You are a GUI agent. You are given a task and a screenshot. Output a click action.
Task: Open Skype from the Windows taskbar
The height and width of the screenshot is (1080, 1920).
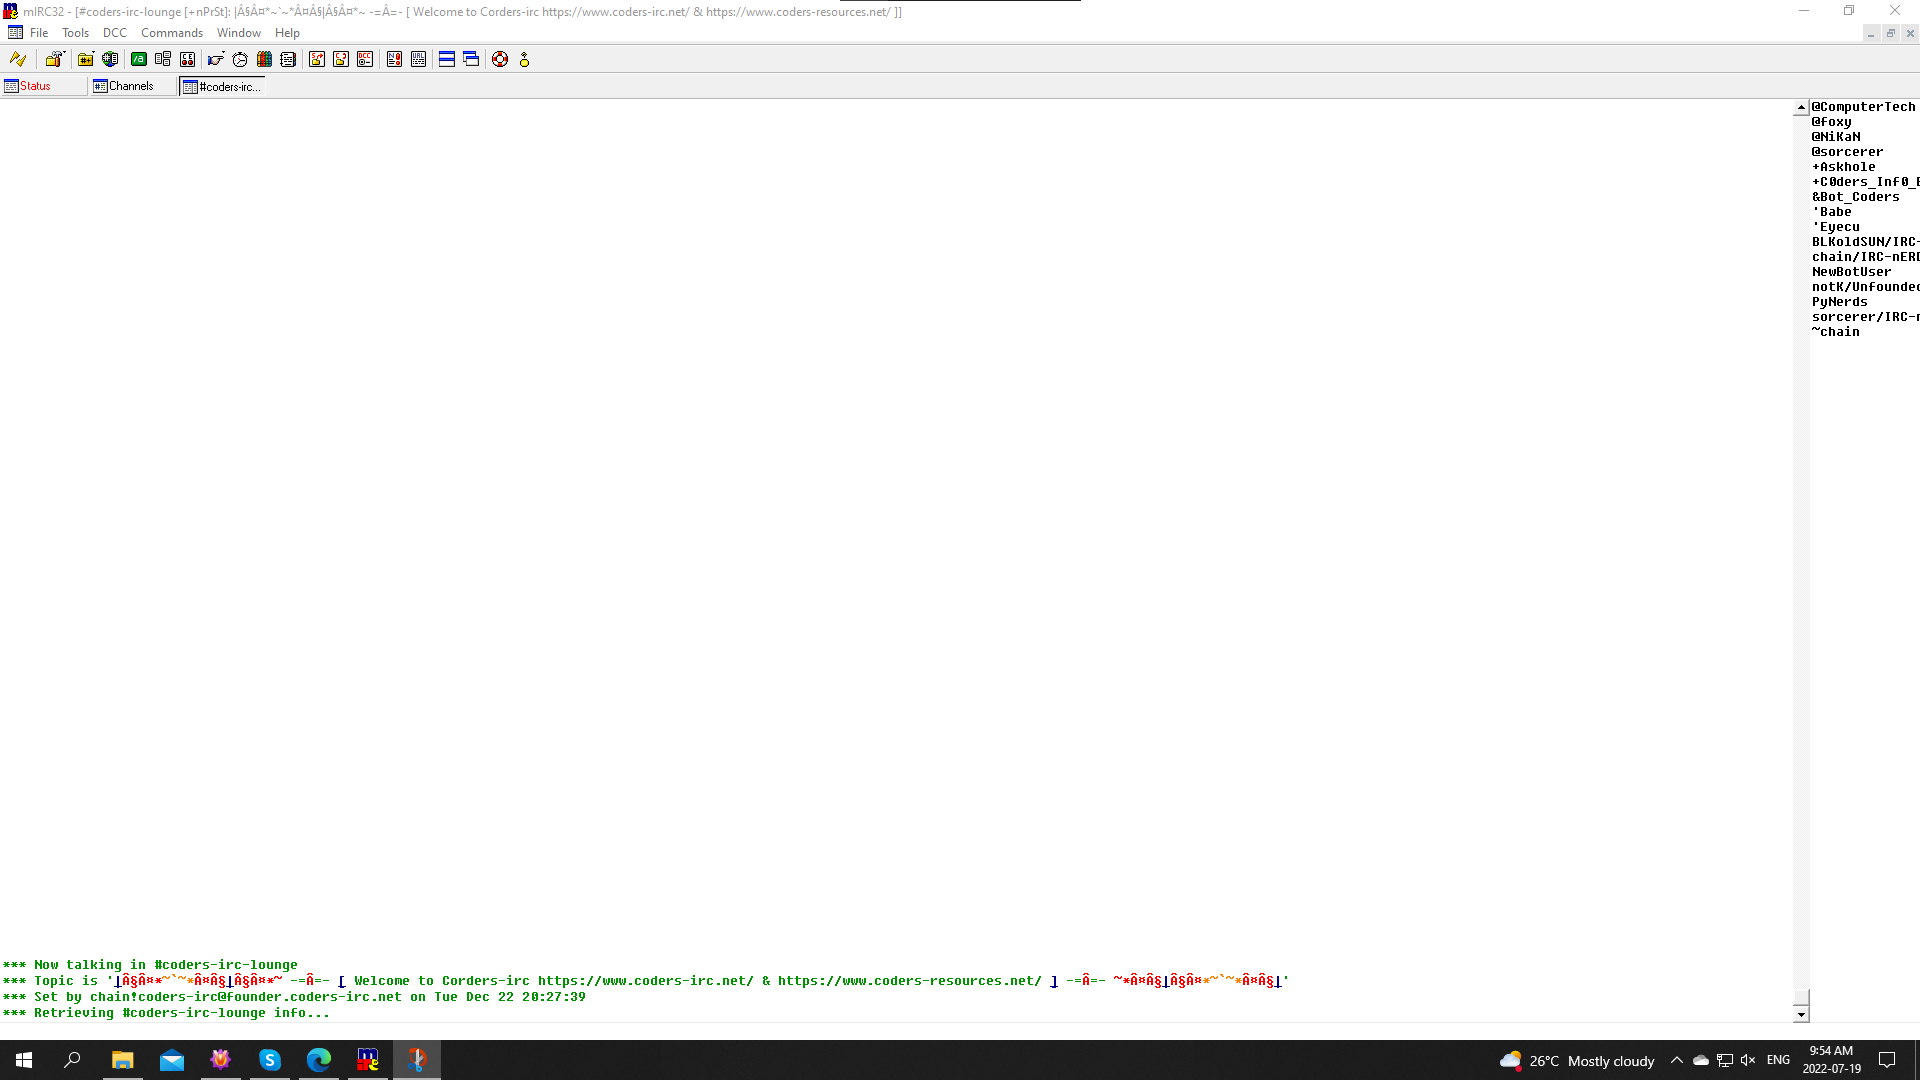click(x=270, y=1060)
